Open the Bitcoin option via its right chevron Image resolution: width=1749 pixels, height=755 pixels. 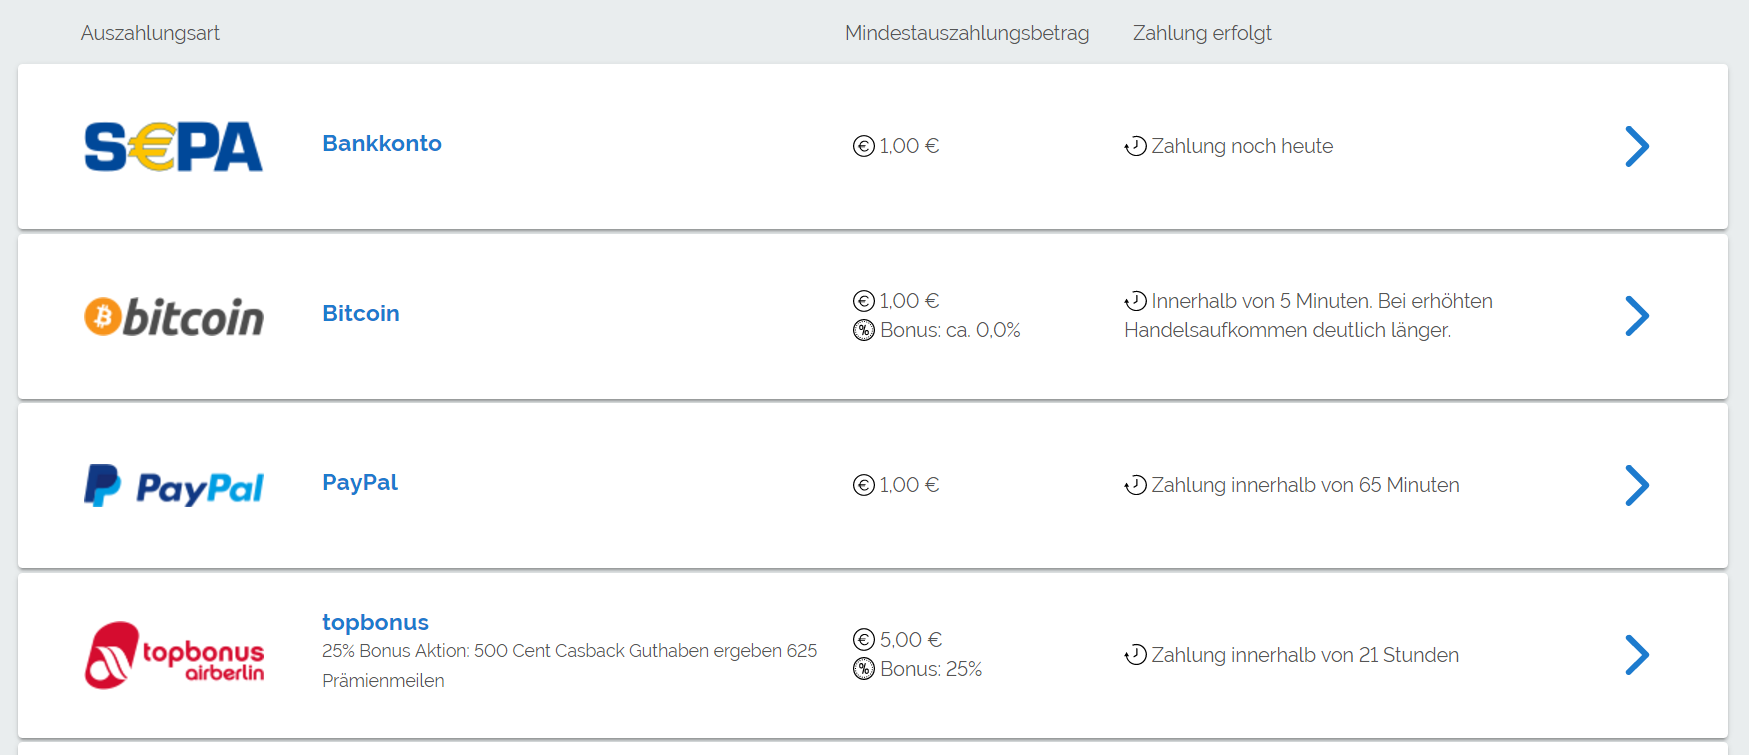1637,316
